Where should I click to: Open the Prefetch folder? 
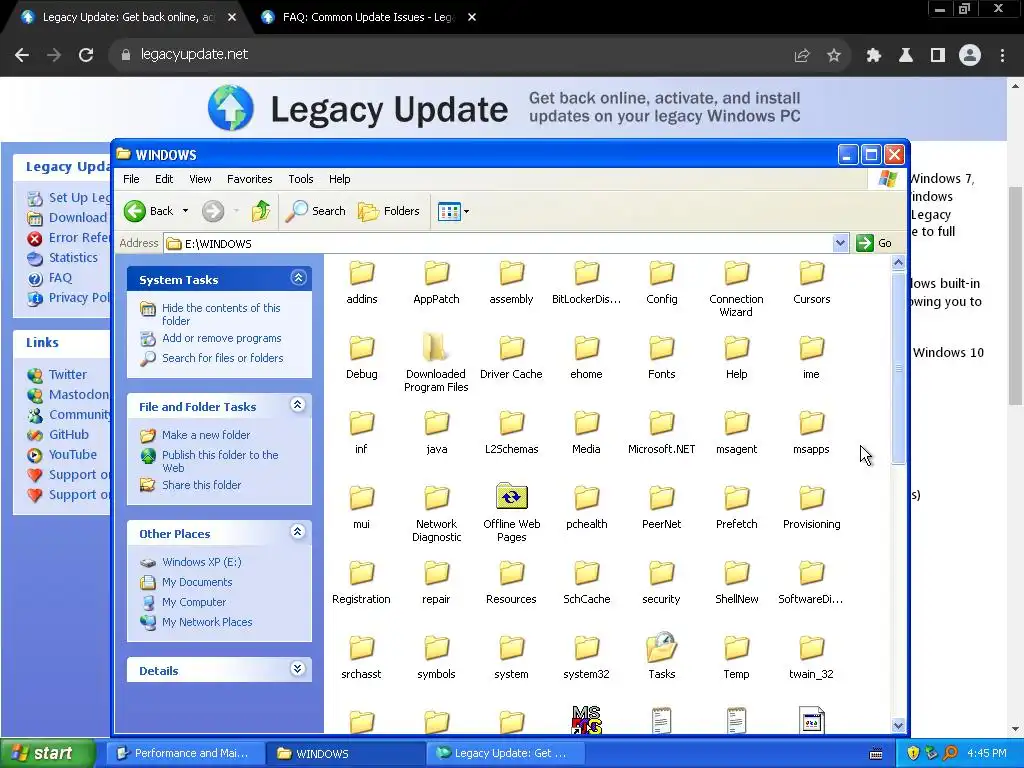tap(737, 508)
